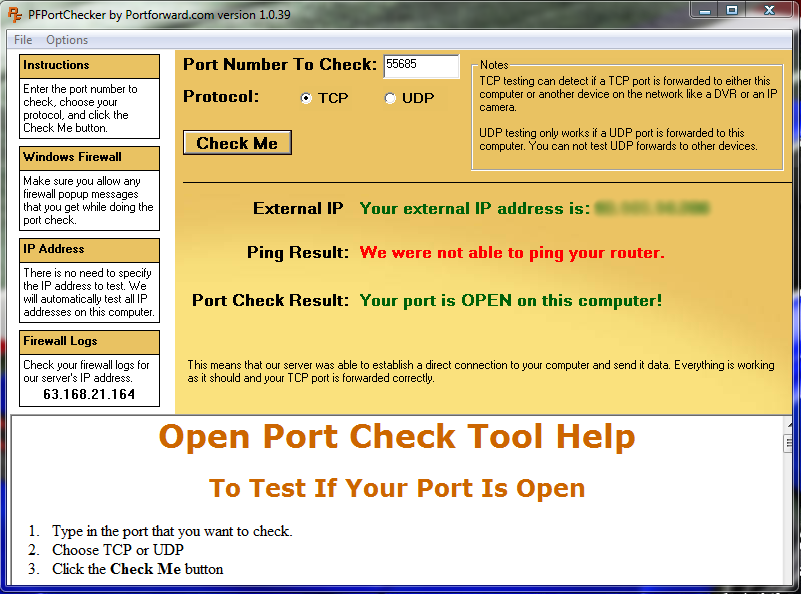Click the Instructions panel header
801x594 pixels.
[89, 66]
